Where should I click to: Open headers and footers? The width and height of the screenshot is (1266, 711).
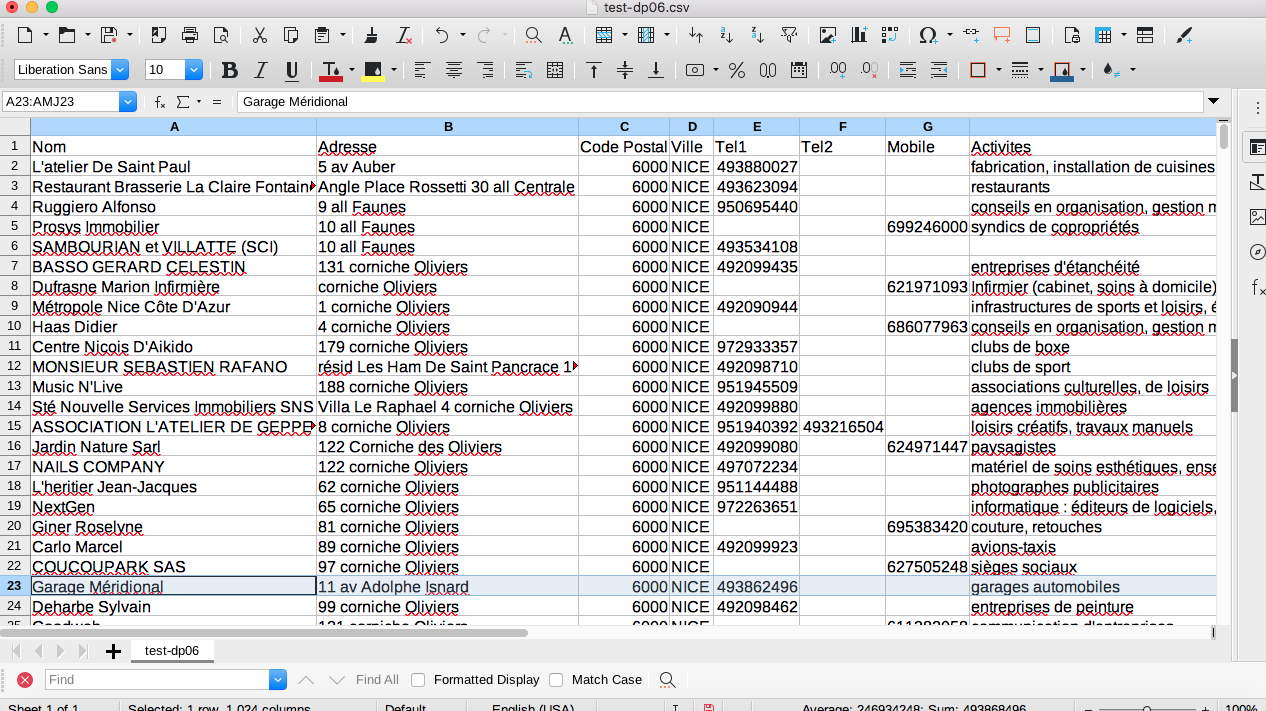coord(1033,36)
